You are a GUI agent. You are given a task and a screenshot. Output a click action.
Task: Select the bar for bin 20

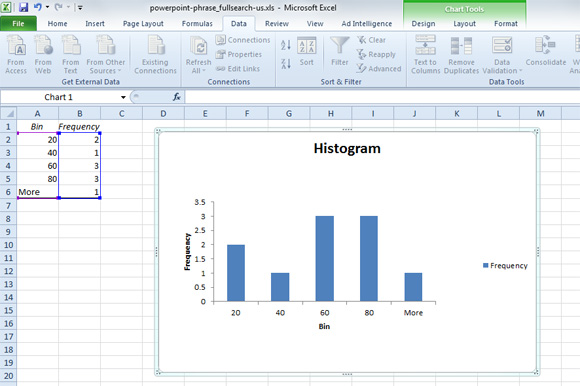pyautogui.click(x=236, y=273)
